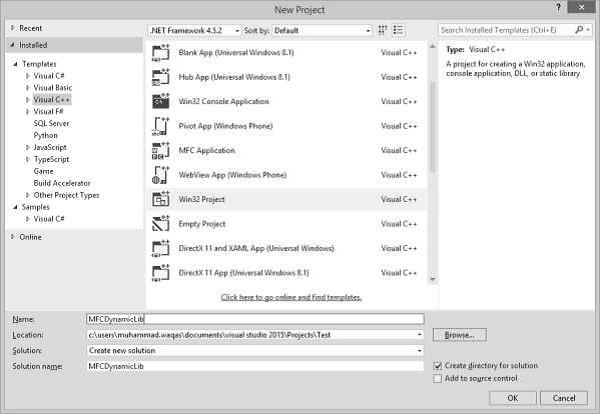The width and height of the screenshot is (600, 414).
Task: Click the Browse... button
Action: coord(460,335)
